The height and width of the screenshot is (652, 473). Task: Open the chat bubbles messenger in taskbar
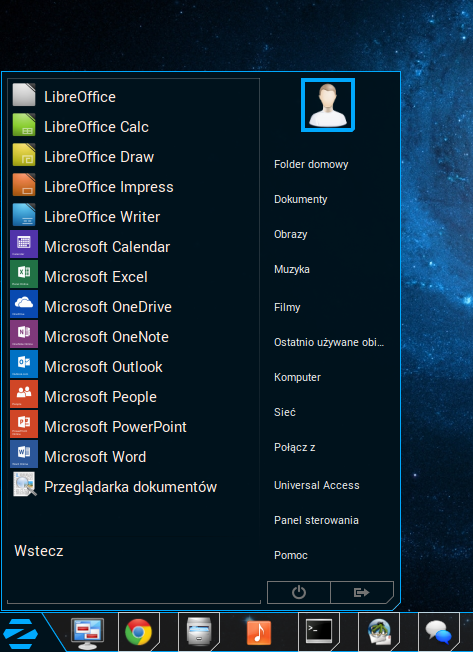click(x=438, y=632)
